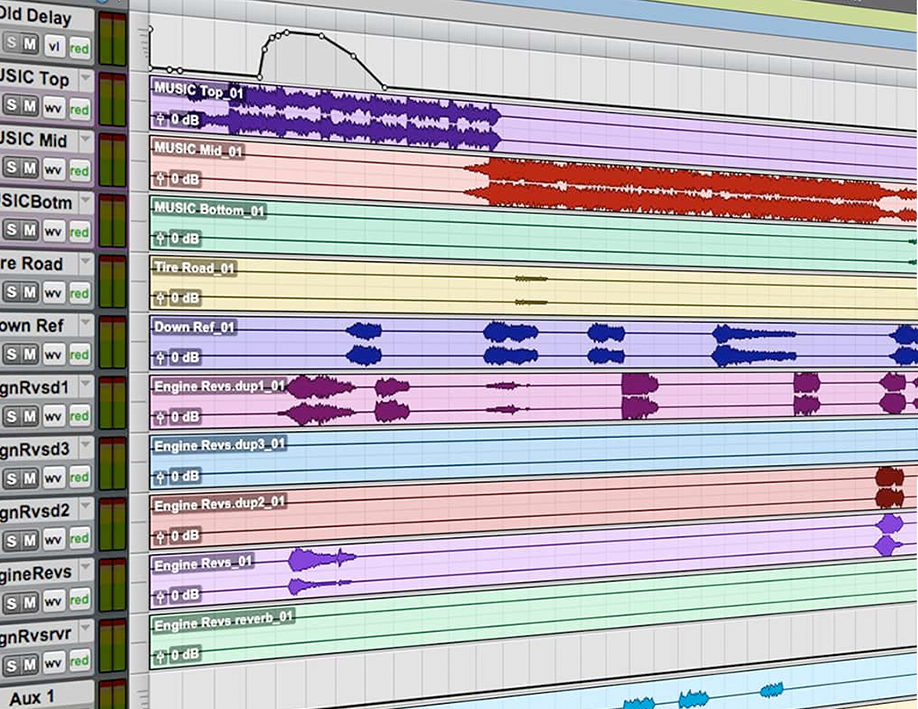The width and height of the screenshot is (918, 709).
Task: Solo the MUSIC Top track
Action: point(11,105)
